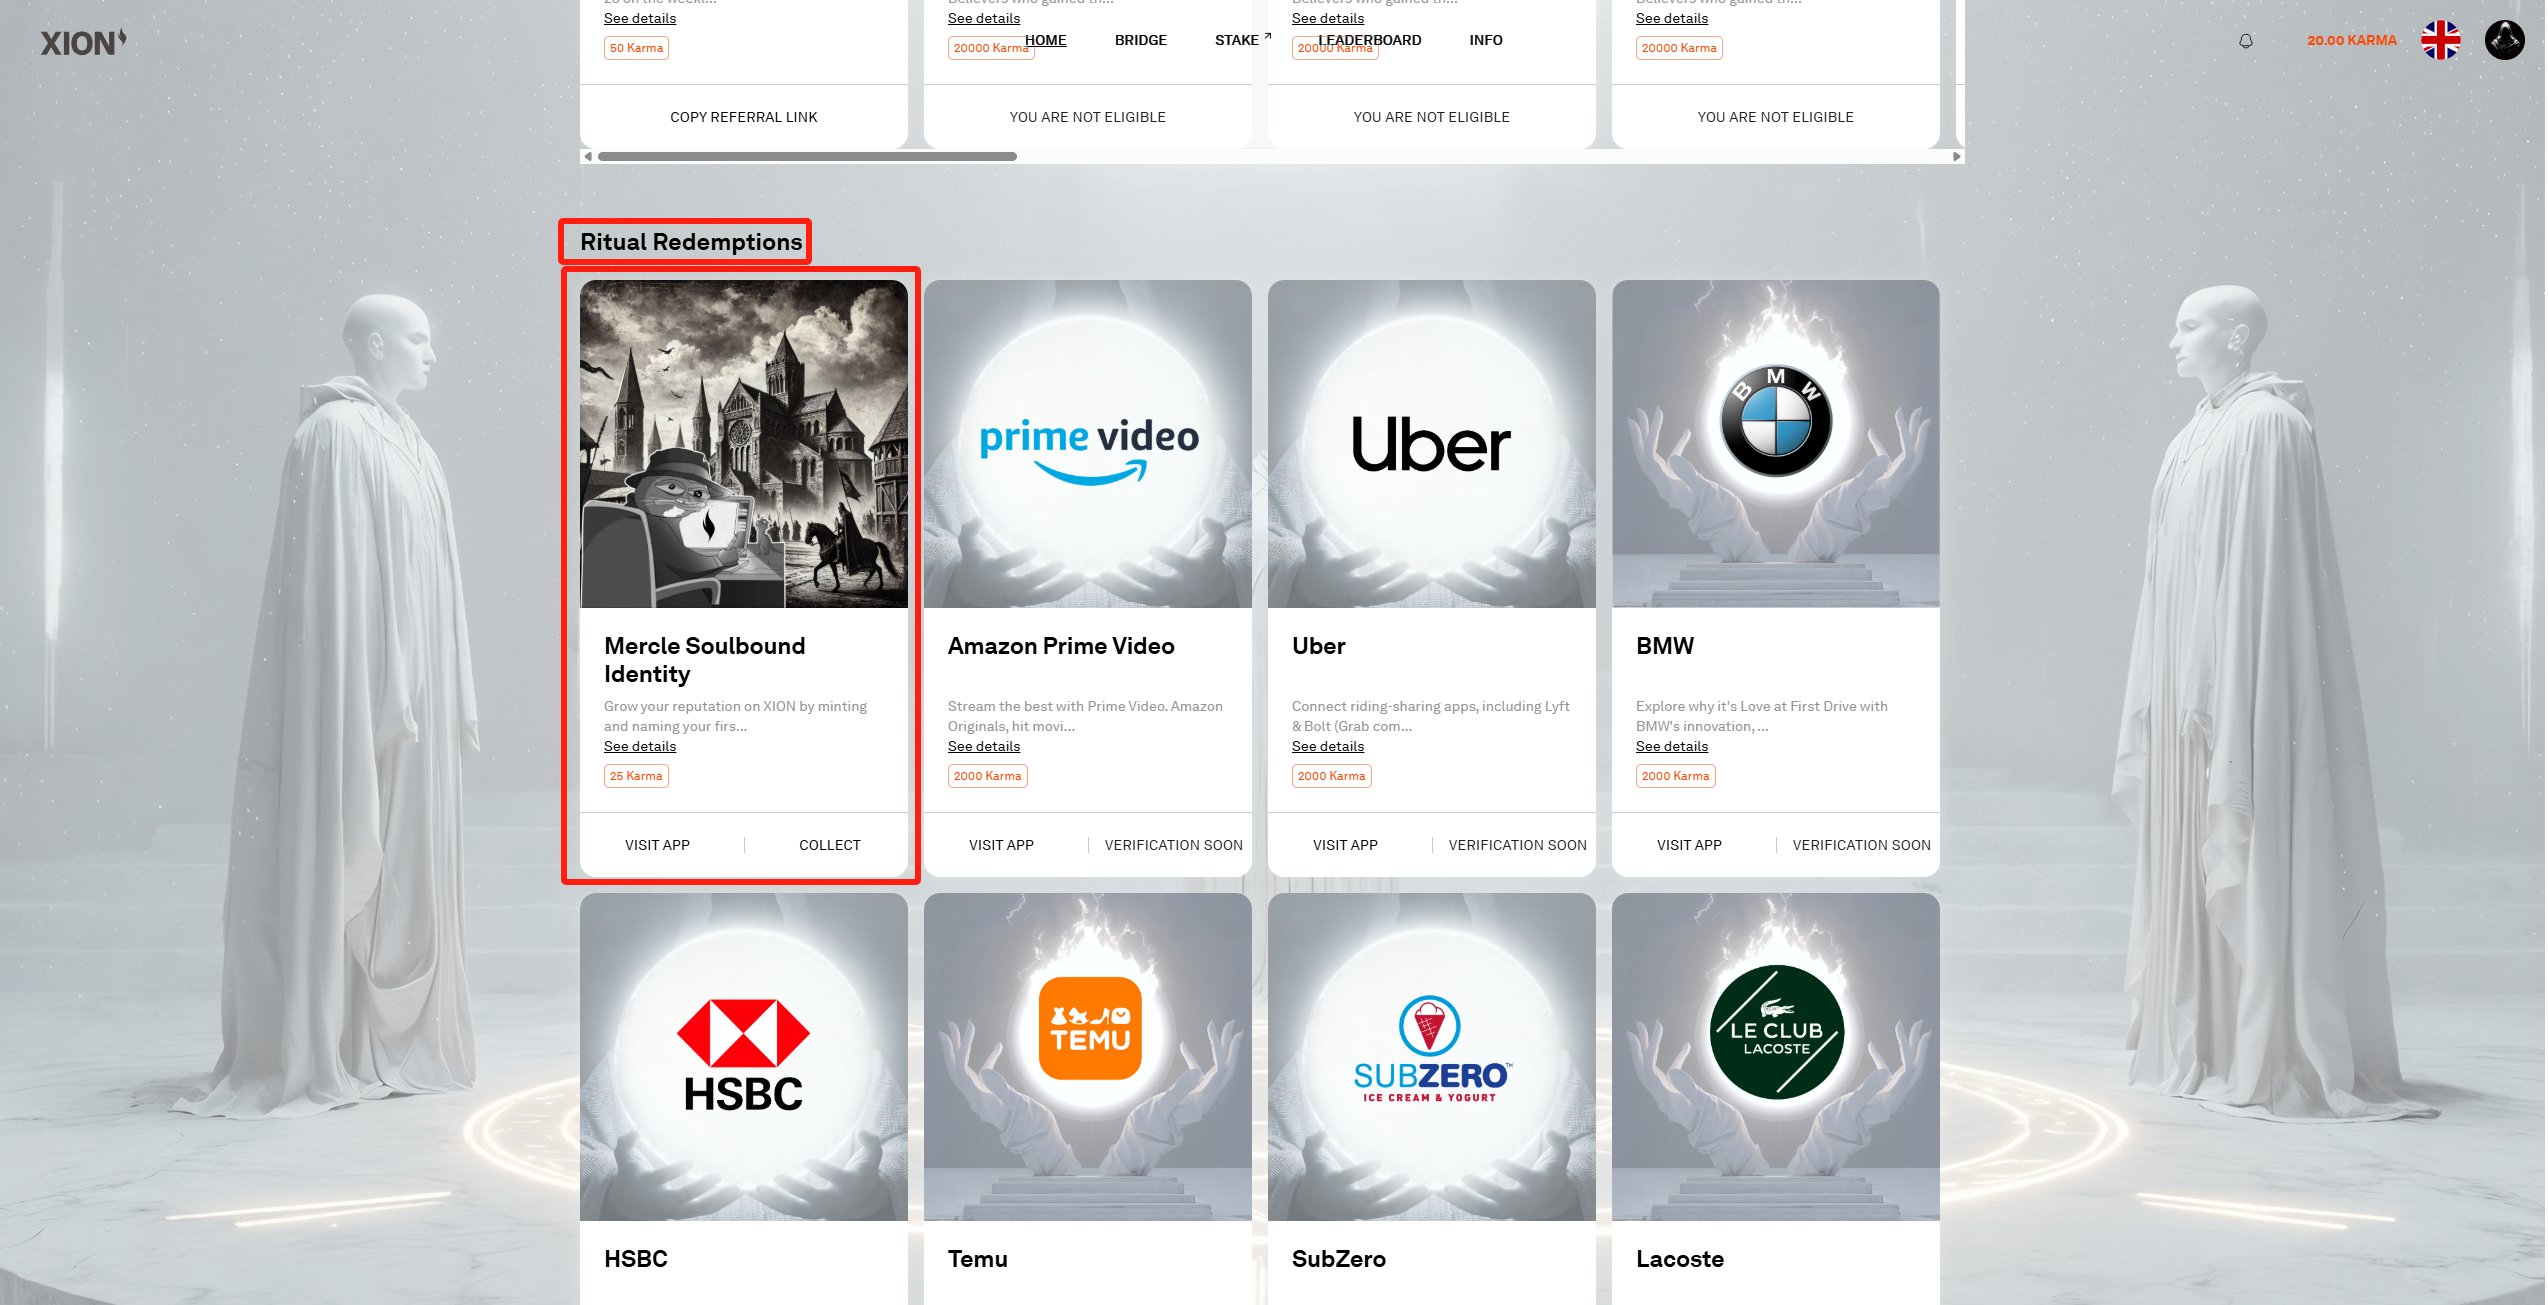Image resolution: width=2548 pixels, height=1305 pixels.
Task: Click VERIFICATION SOON on Uber card
Action: click(x=1518, y=845)
